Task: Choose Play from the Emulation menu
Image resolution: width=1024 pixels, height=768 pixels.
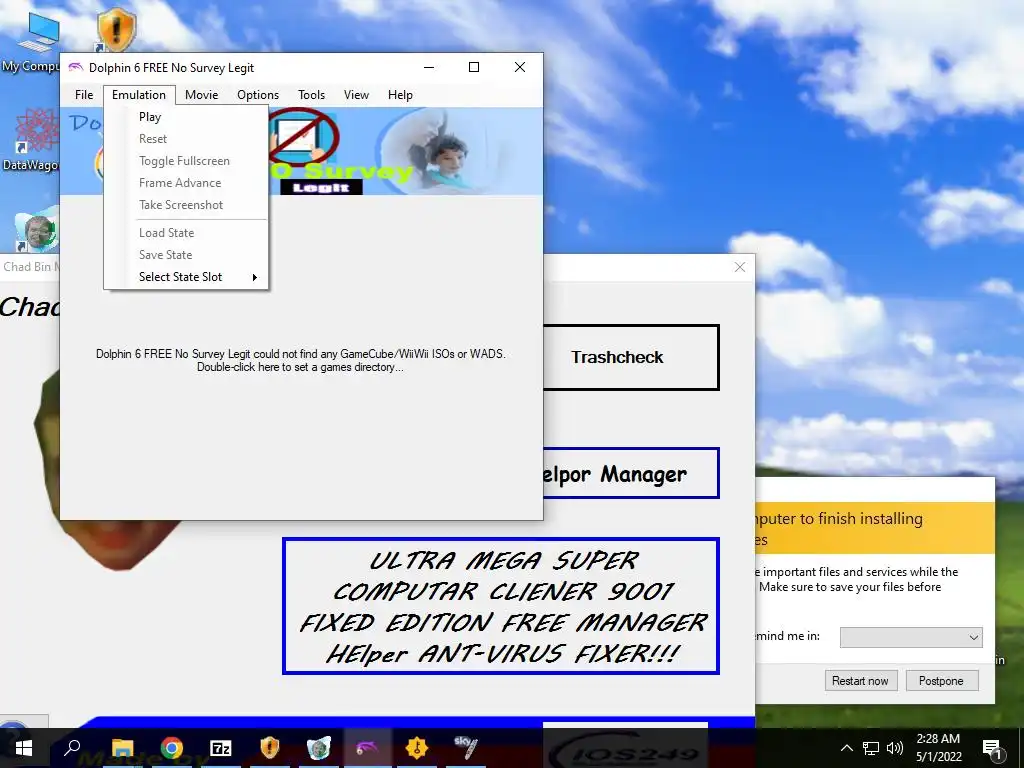Action: tap(186, 117)
